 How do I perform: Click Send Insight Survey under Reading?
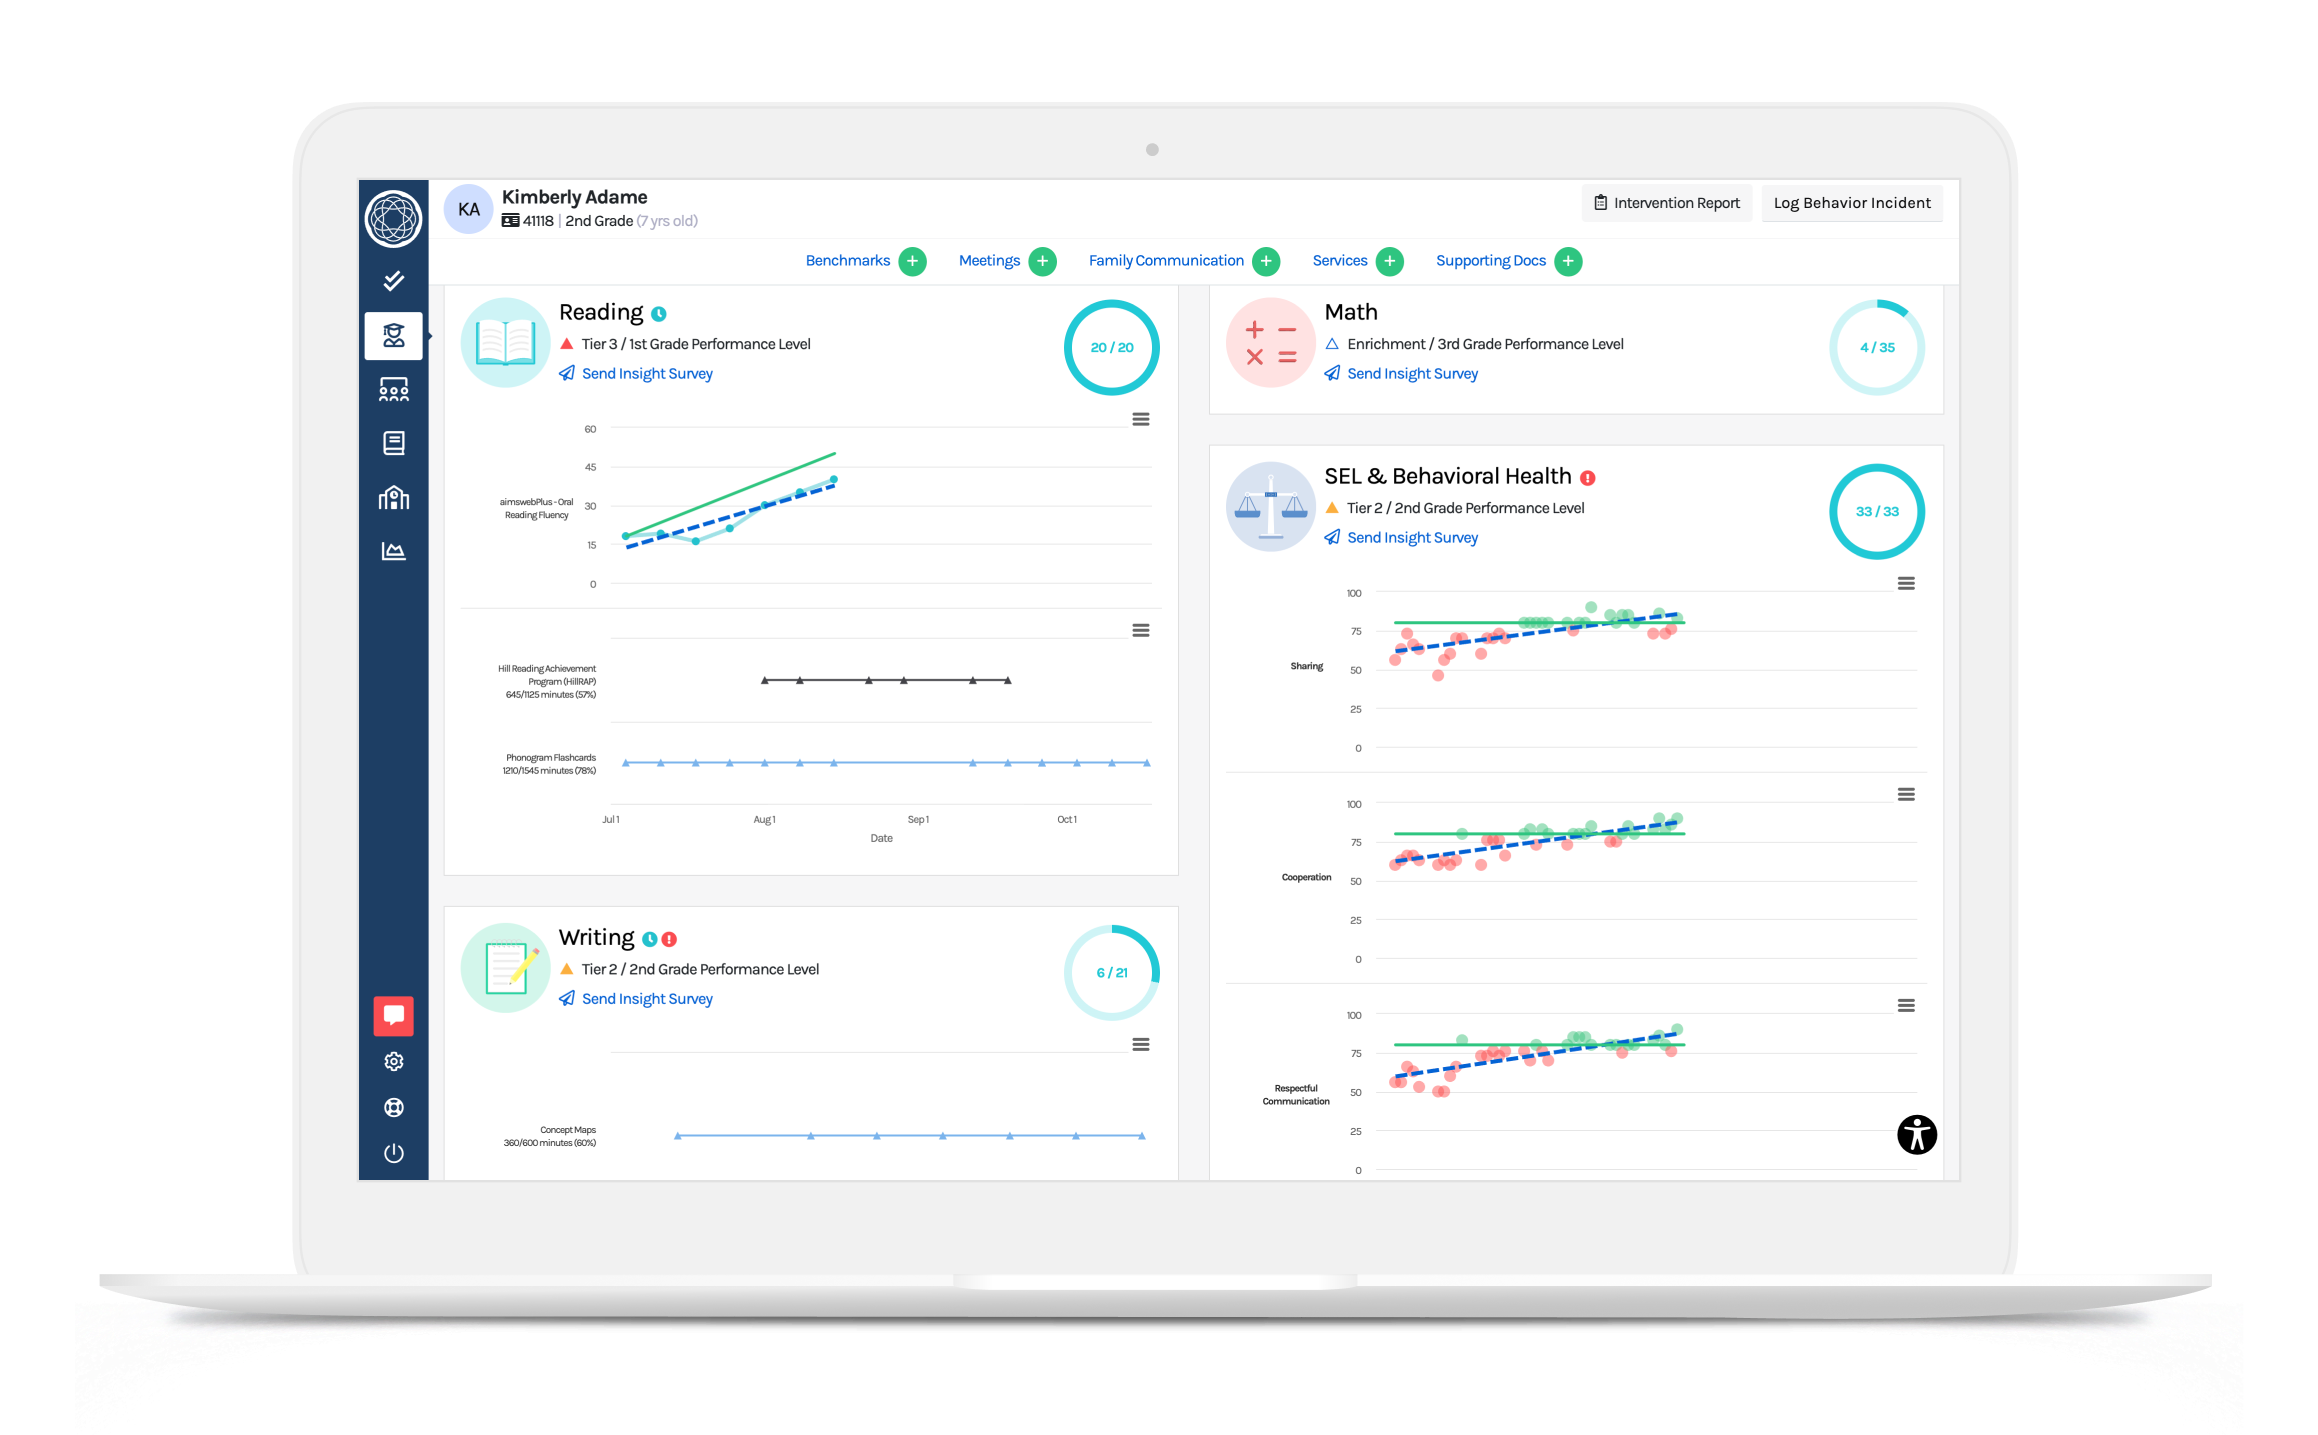click(646, 371)
